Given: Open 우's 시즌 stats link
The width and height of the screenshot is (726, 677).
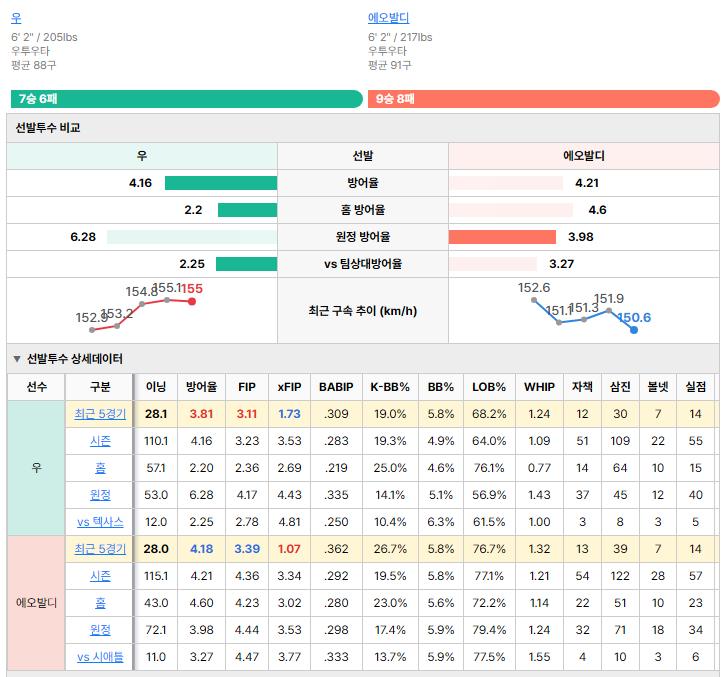Looking at the screenshot, I should [100, 441].
